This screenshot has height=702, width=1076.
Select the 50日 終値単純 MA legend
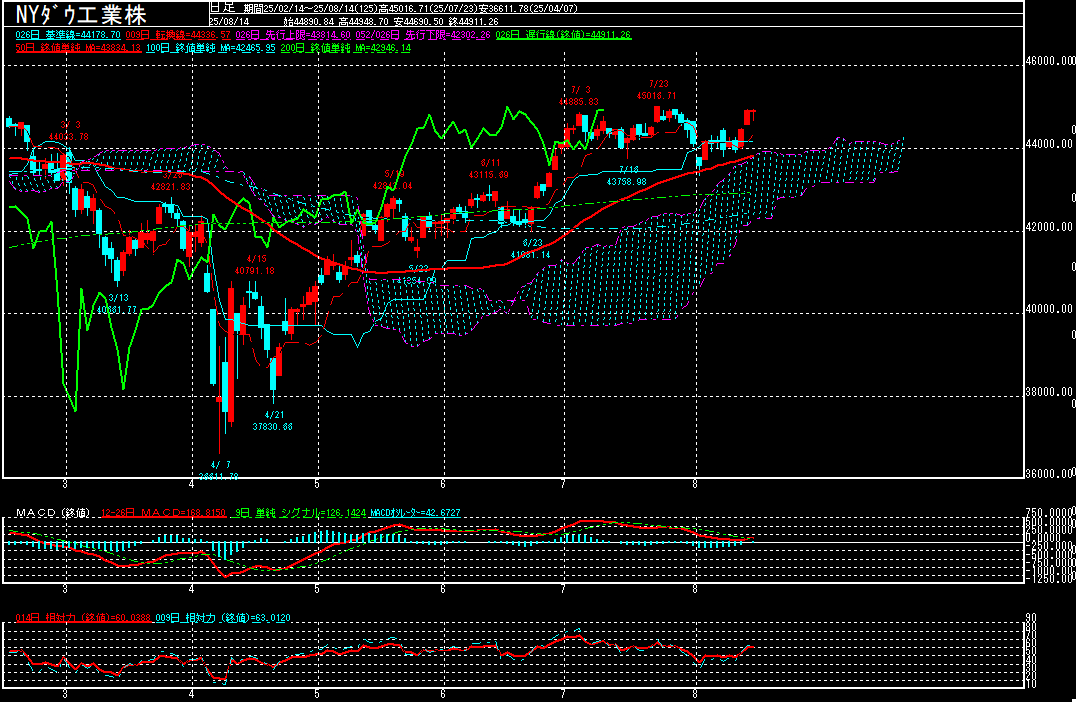pos(78,48)
